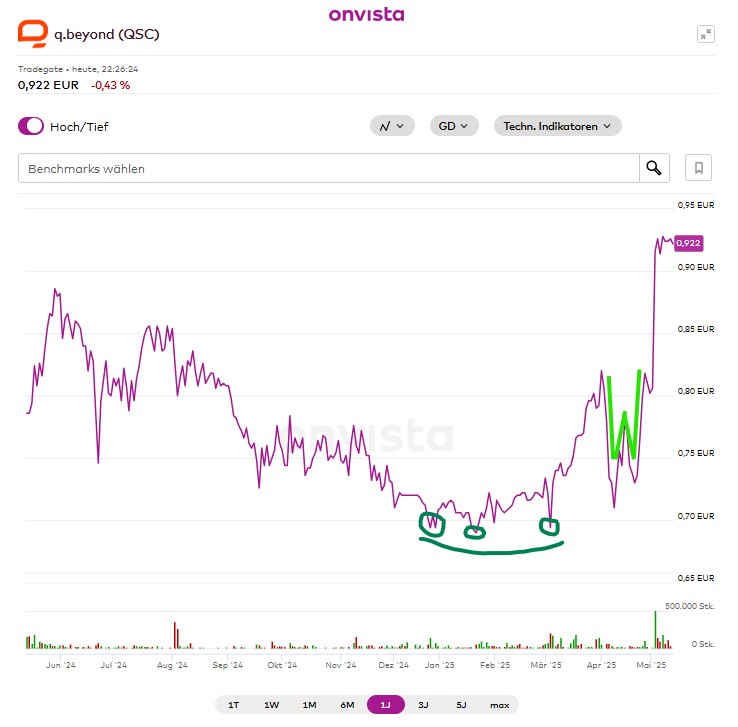Select the 5J time range
Viewport: 738px width, 727px height.
(461, 705)
